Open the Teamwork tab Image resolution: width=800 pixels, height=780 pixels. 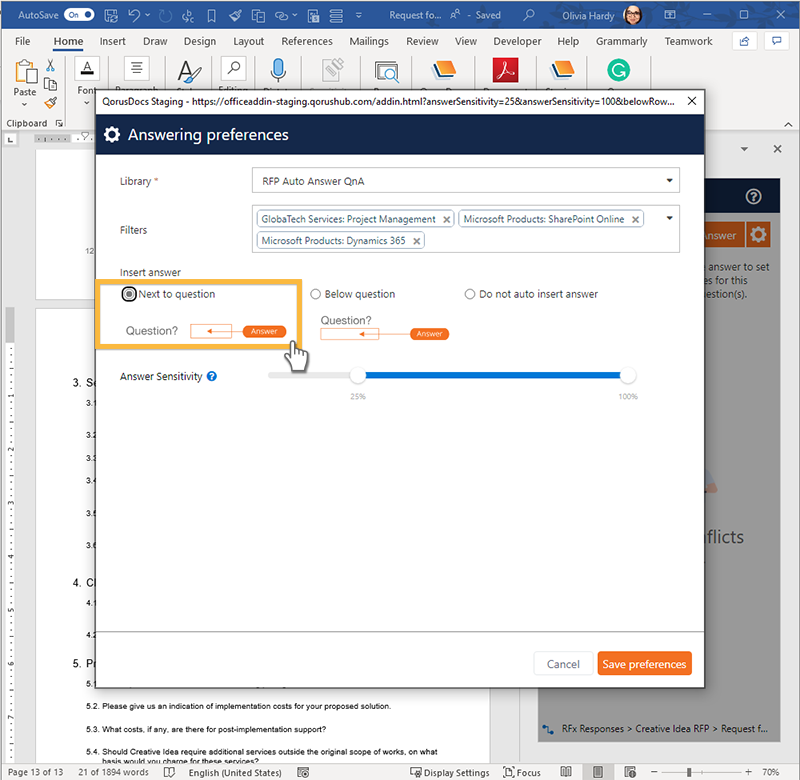688,41
